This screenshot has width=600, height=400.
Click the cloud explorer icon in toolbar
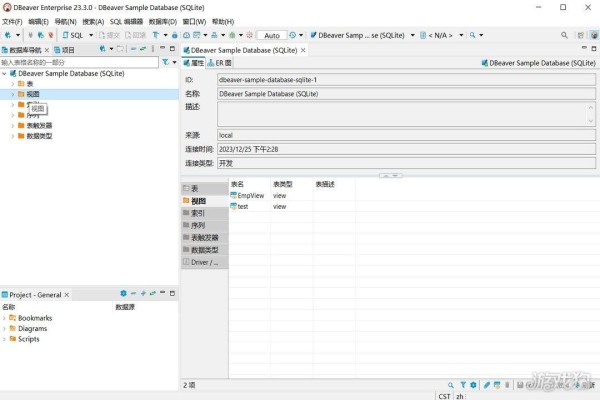click(x=186, y=35)
